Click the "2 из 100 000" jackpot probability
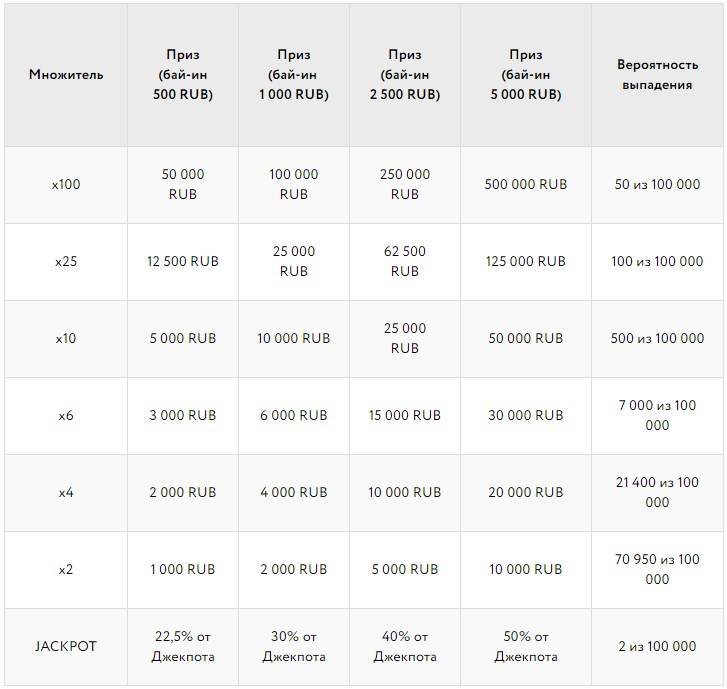The image size is (727, 689). tap(656, 646)
